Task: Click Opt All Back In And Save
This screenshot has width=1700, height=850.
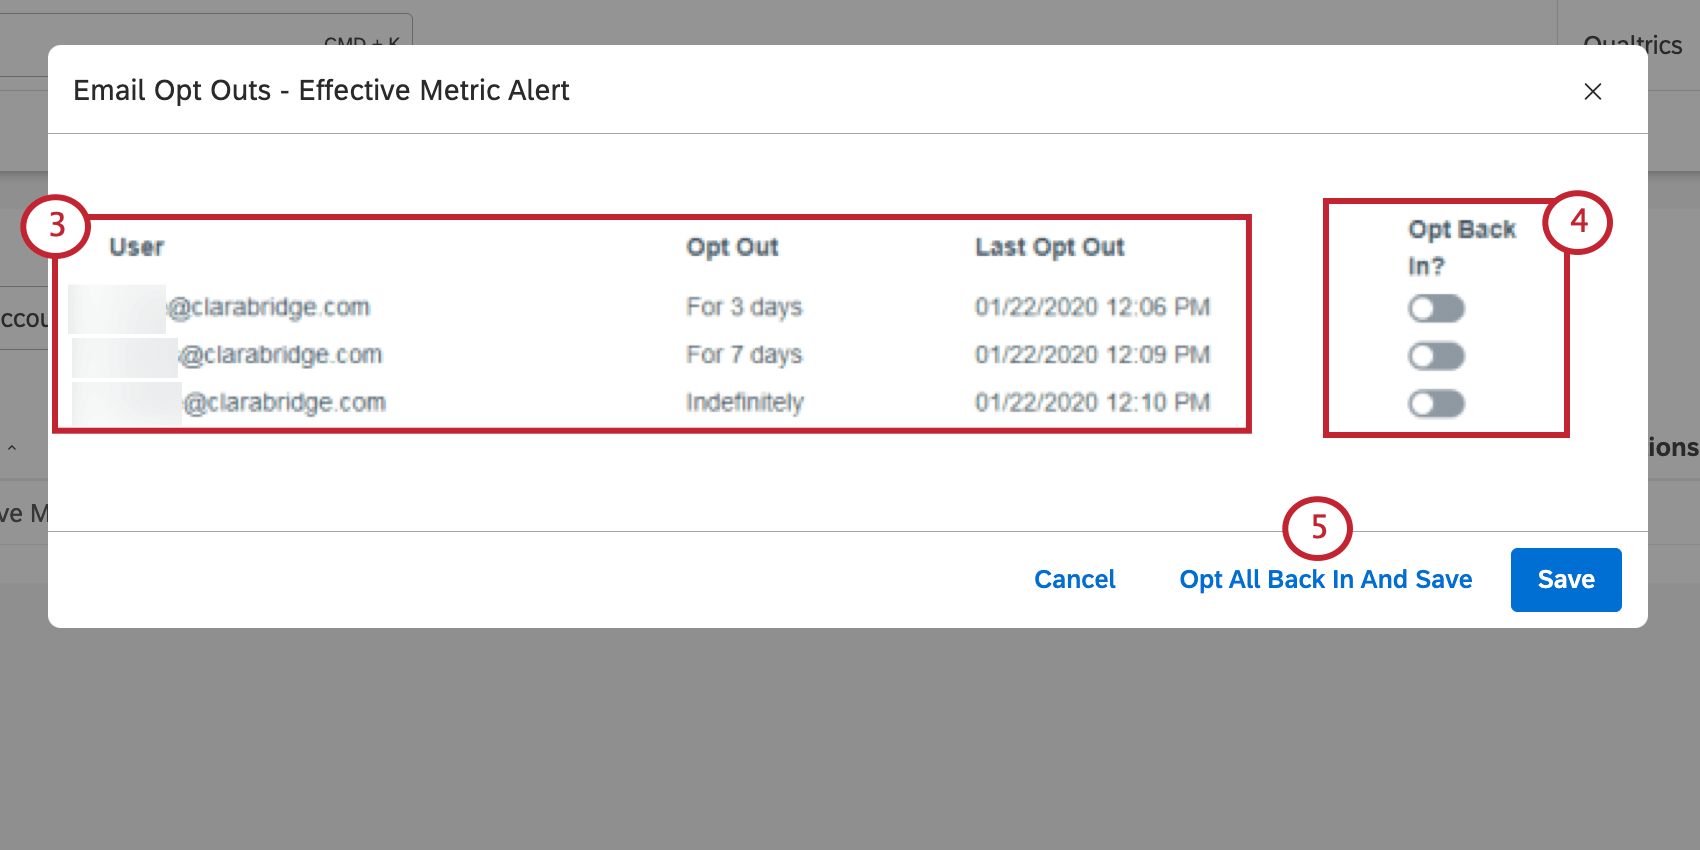Action: 1326,580
